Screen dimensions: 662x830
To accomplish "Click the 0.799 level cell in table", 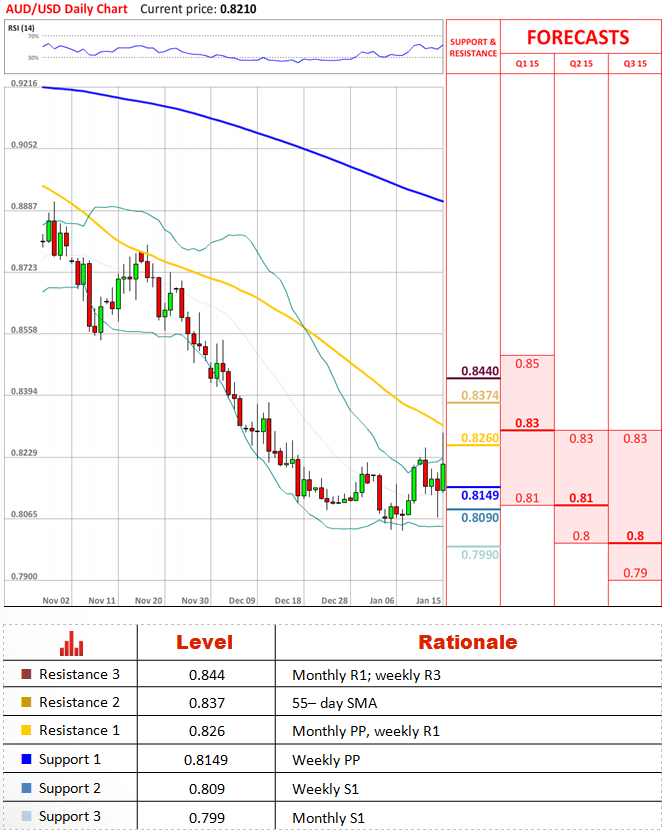I will (207, 818).
